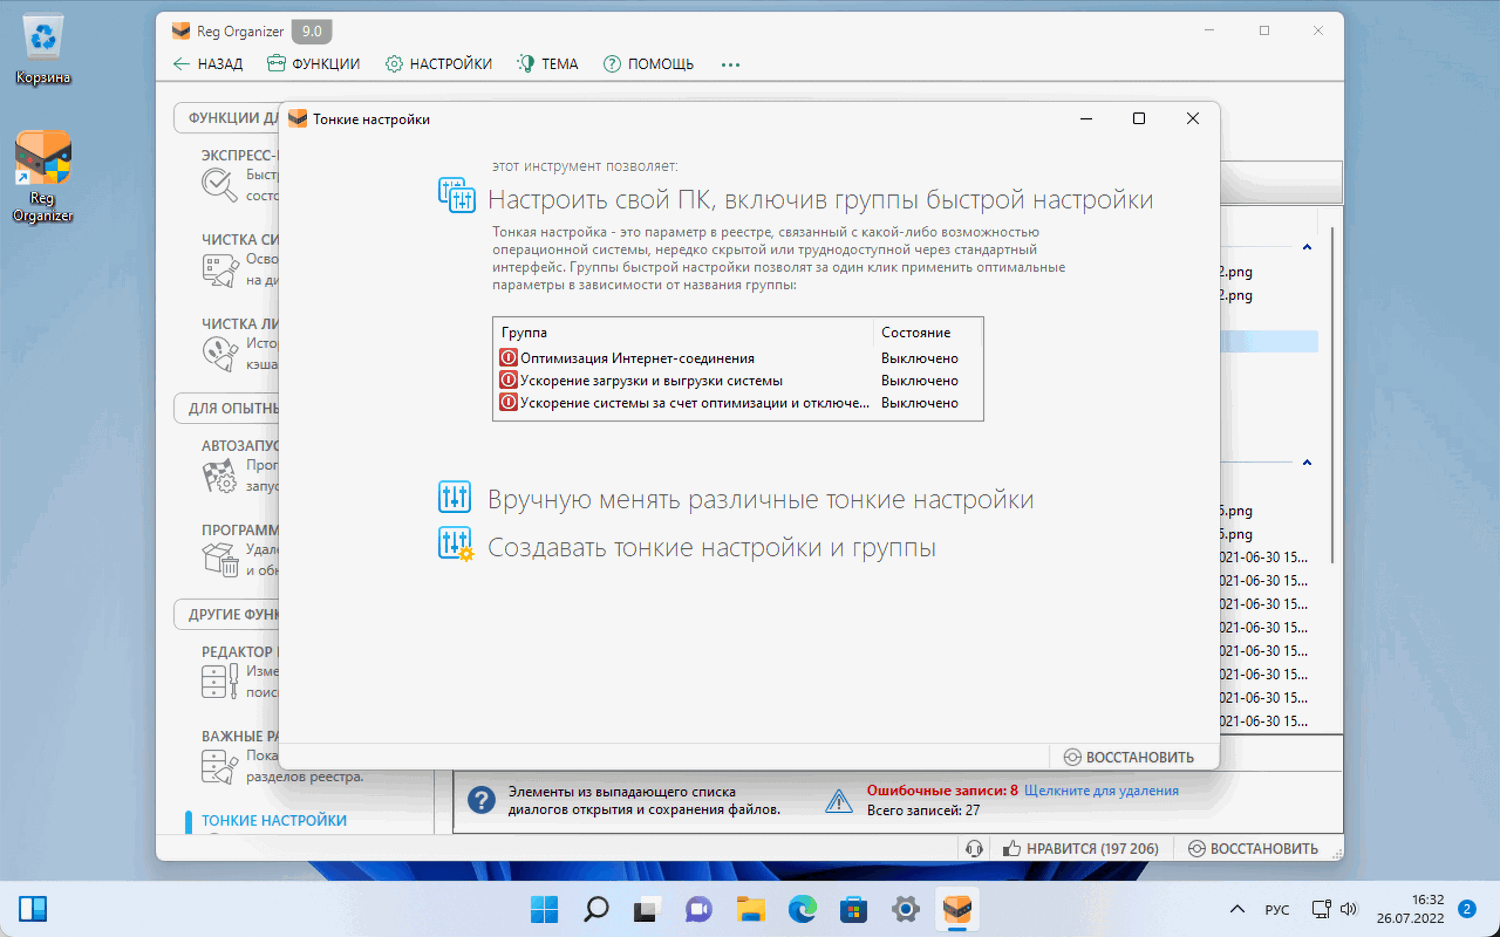This screenshot has width=1500, height=937.
Task: Click the НРАВИТСЯ (197 206) like button
Action: [x=1081, y=848]
